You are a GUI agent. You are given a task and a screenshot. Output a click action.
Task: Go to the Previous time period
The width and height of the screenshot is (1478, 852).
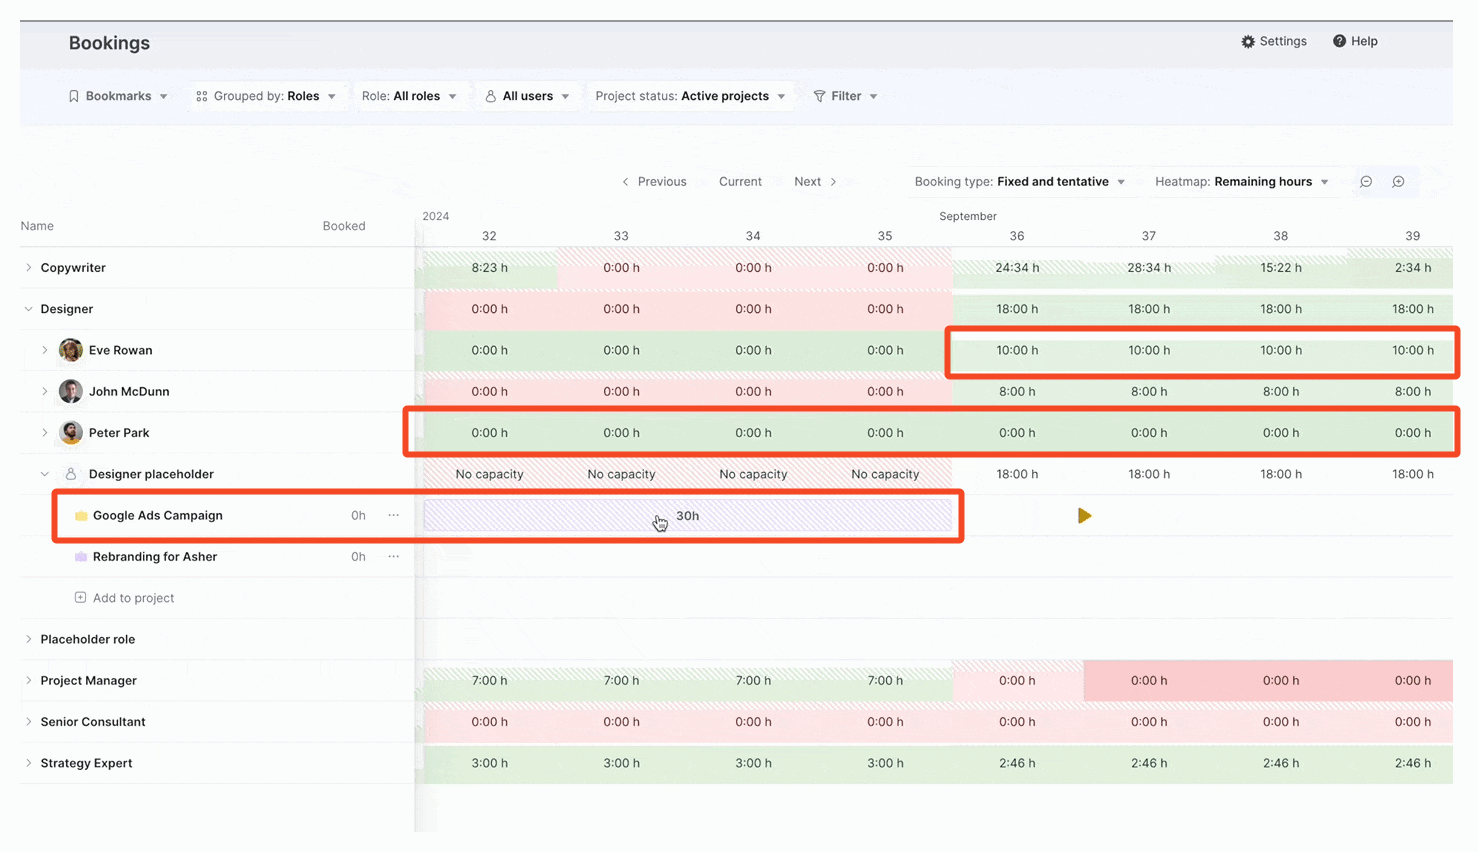tap(655, 182)
